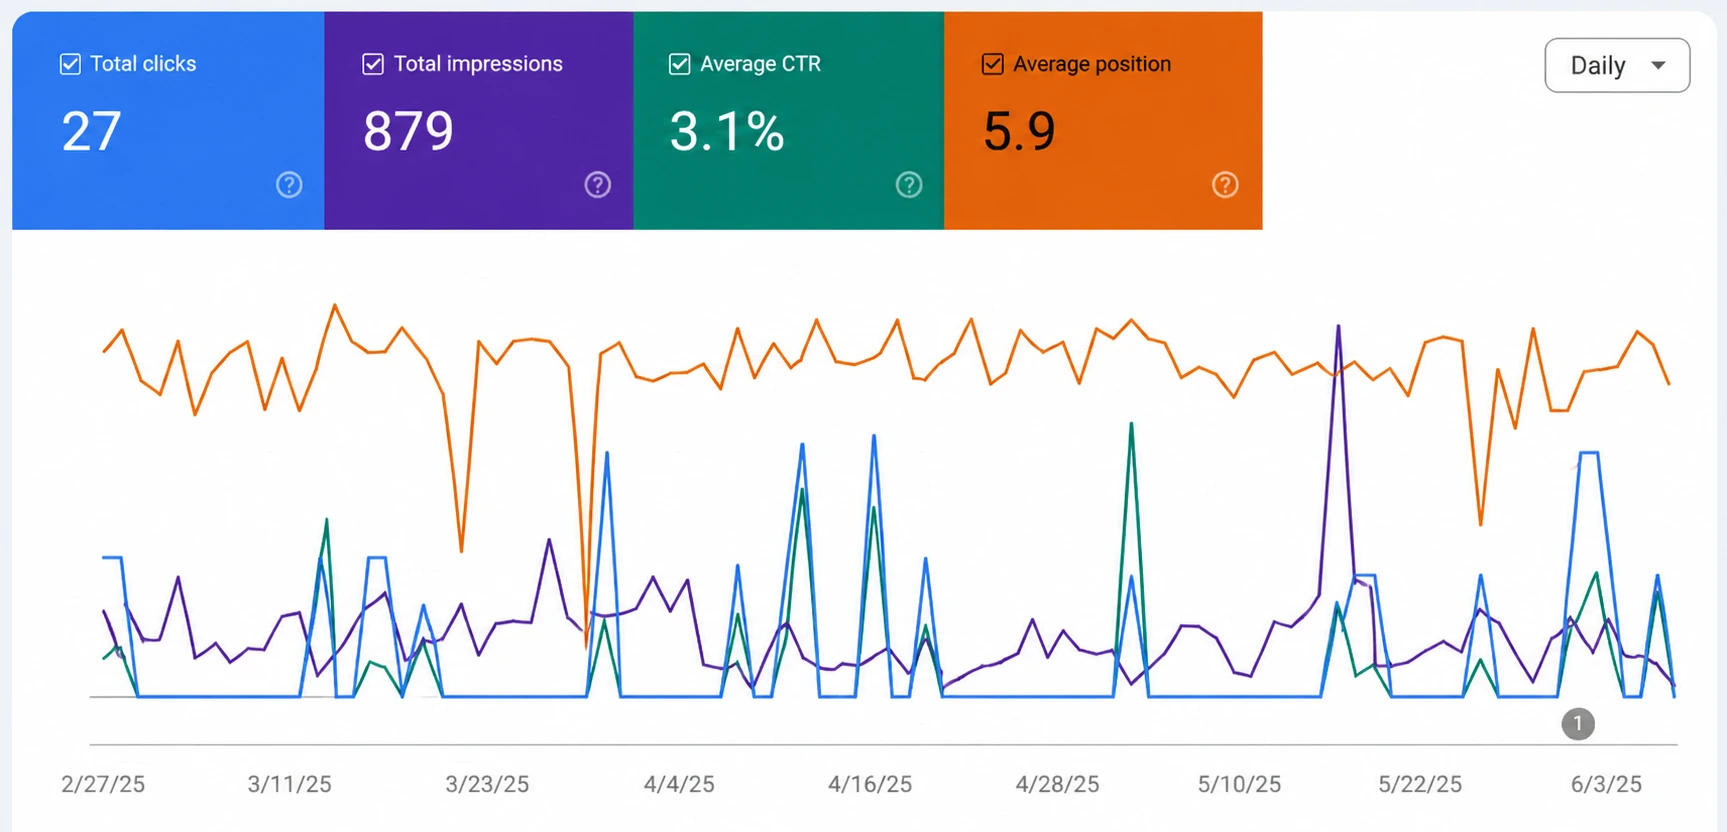
Task: Click the 4/16/25 axis date label
Action: 870,785
